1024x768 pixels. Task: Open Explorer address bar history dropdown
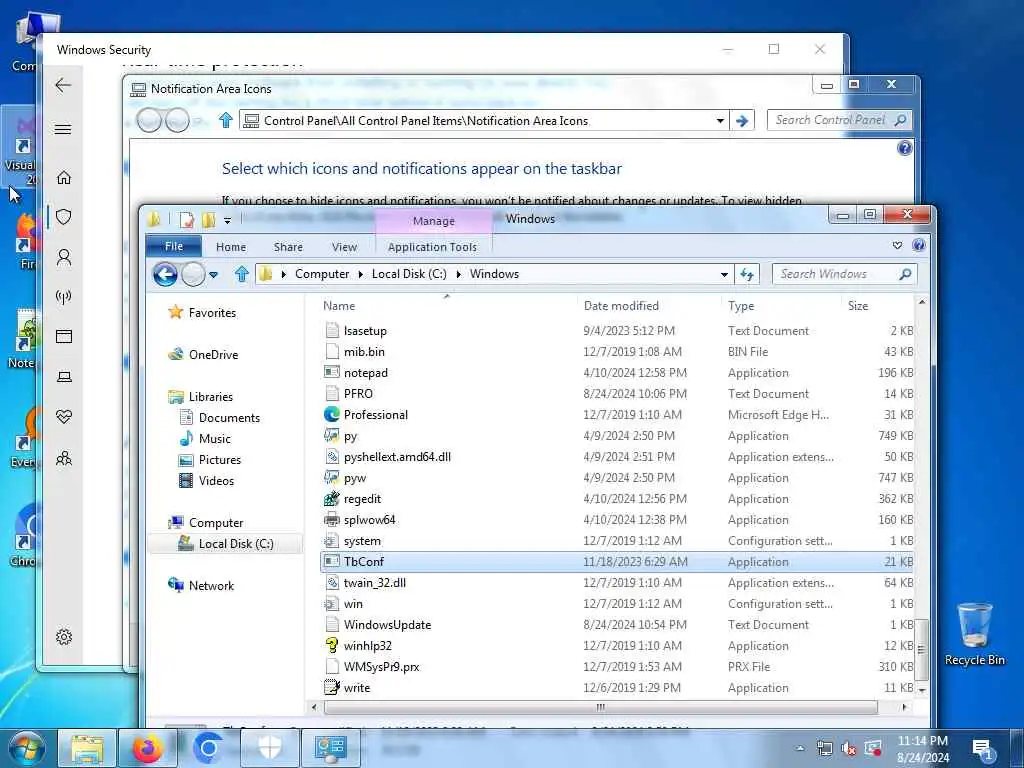(x=724, y=274)
